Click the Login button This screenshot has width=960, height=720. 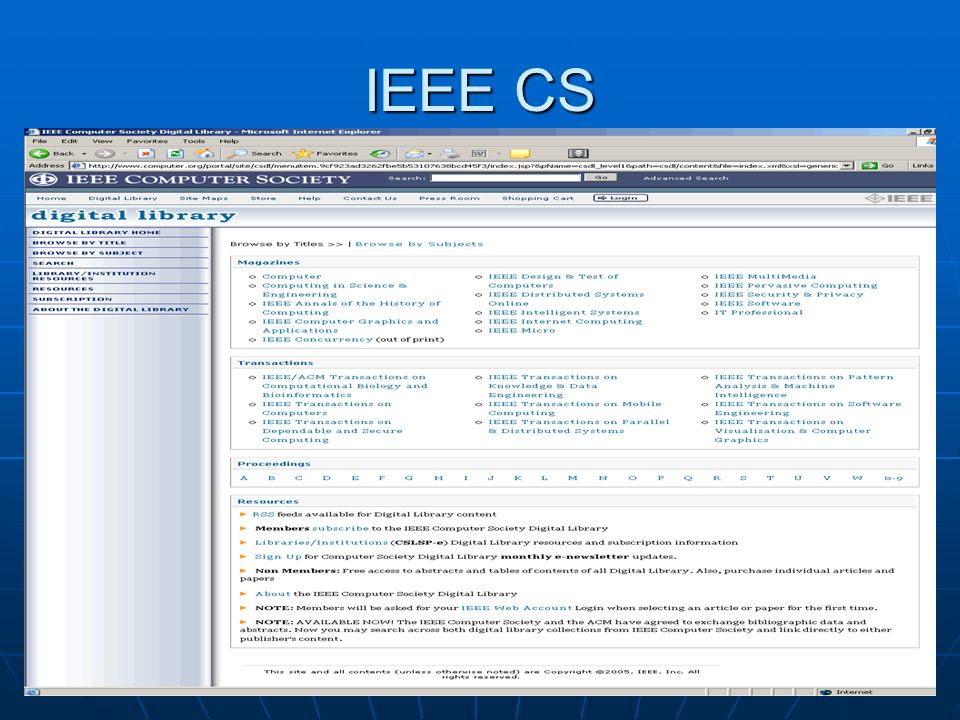click(x=620, y=198)
